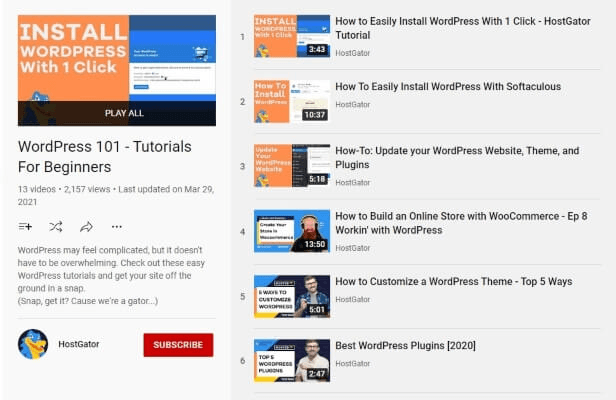Open the Softaculous video thumbnail
Screen dimensions: 616x400
292,101
